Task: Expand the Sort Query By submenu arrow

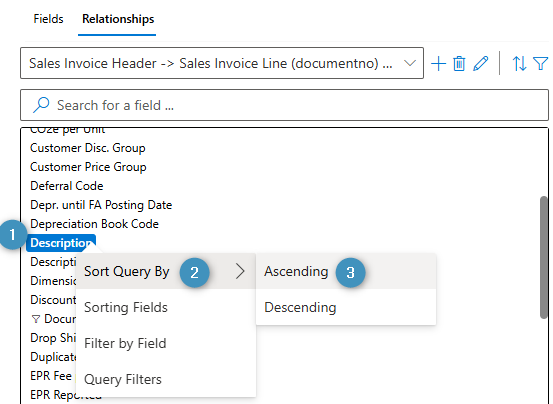Action: click(x=240, y=271)
